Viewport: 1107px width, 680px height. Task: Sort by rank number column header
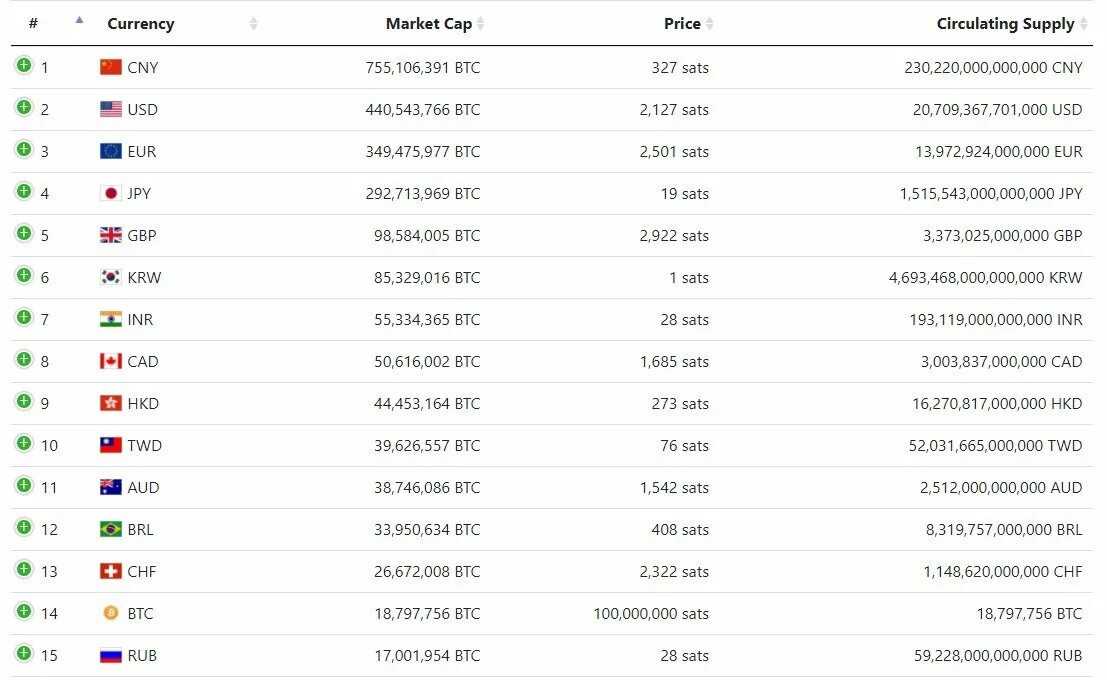pos(34,24)
